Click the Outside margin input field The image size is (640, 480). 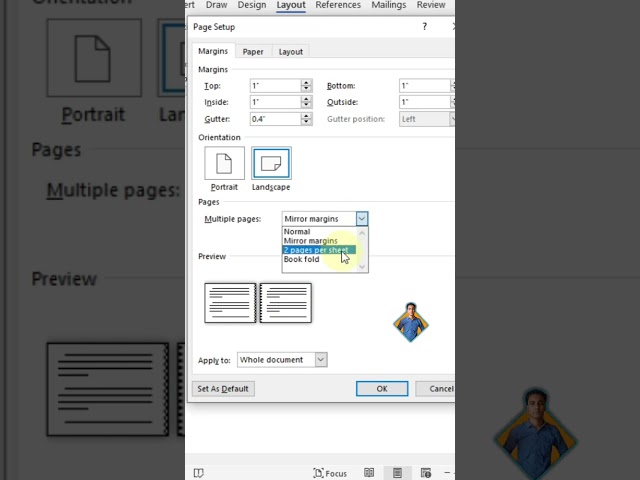point(424,102)
